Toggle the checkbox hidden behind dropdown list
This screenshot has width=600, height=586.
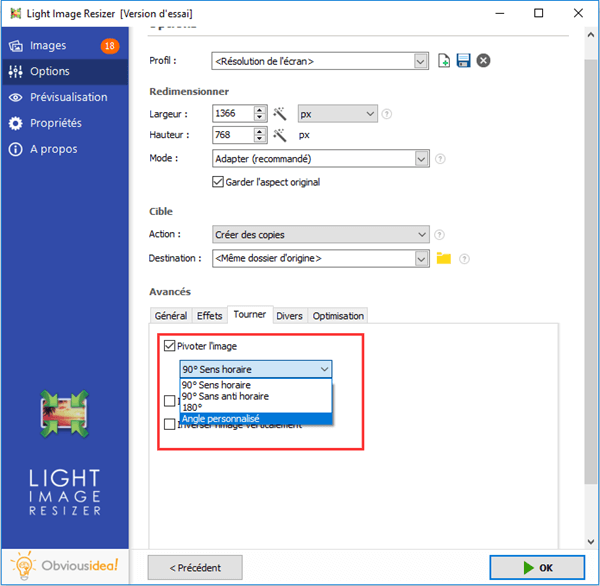coord(170,401)
